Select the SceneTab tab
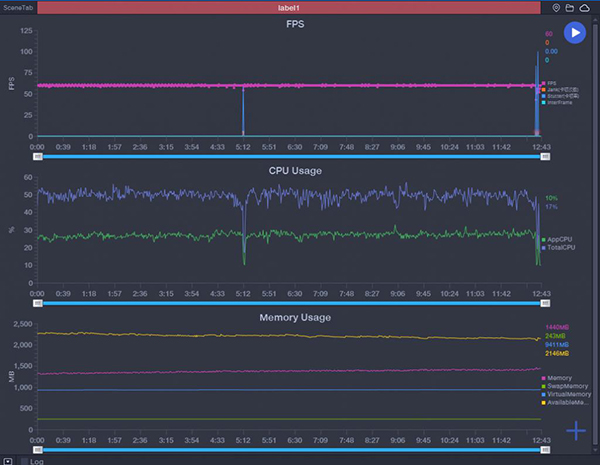Screen dimensions: 600x465 click(x=20, y=7)
